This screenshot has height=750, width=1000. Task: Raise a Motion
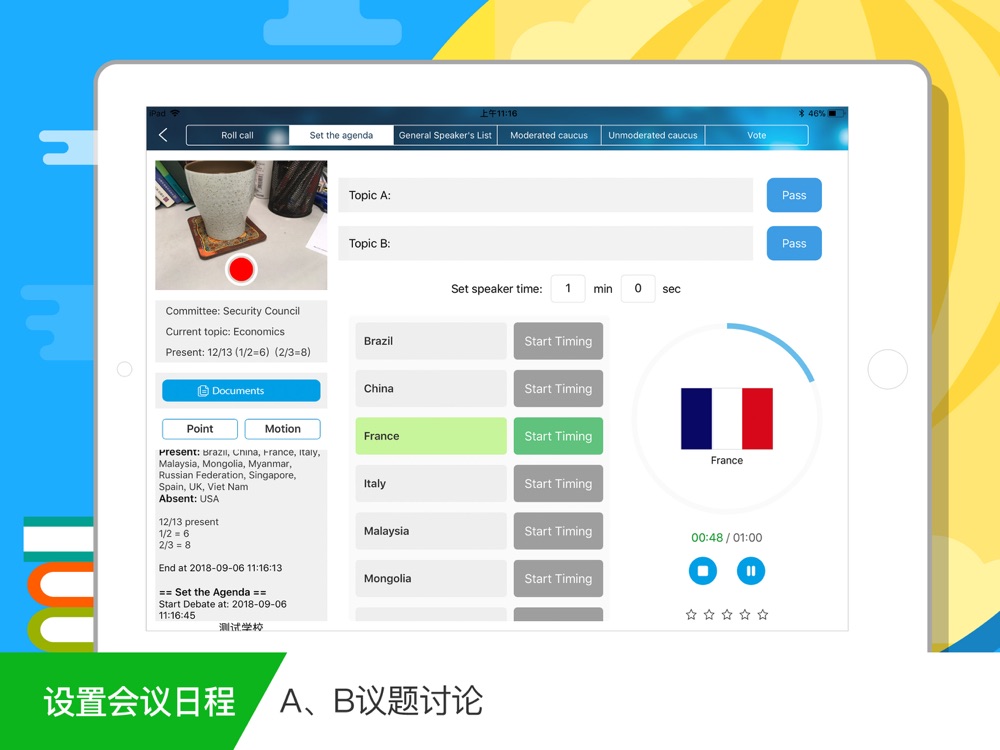tap(283, 429)
